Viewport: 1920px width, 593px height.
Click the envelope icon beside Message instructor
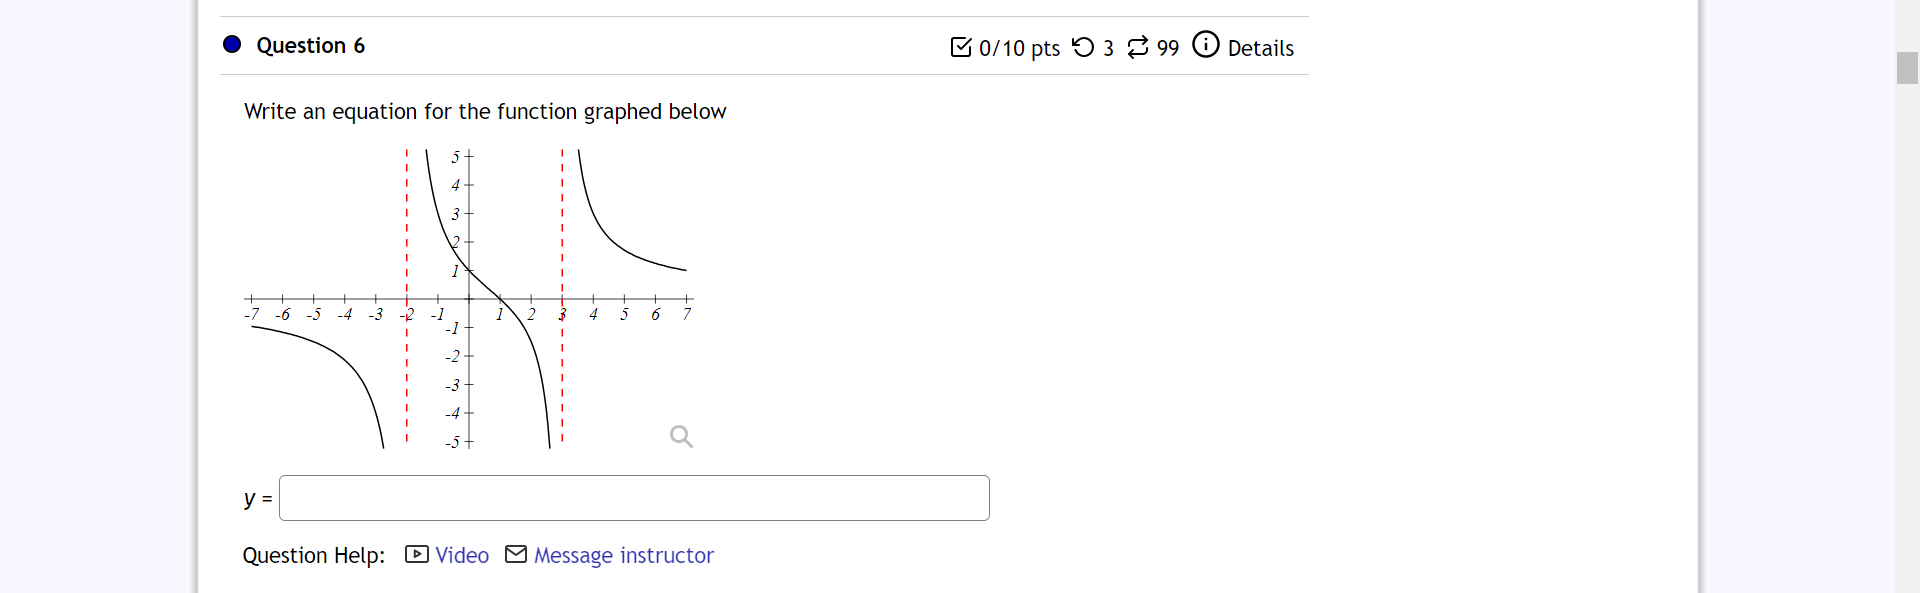tap(516, 555)
